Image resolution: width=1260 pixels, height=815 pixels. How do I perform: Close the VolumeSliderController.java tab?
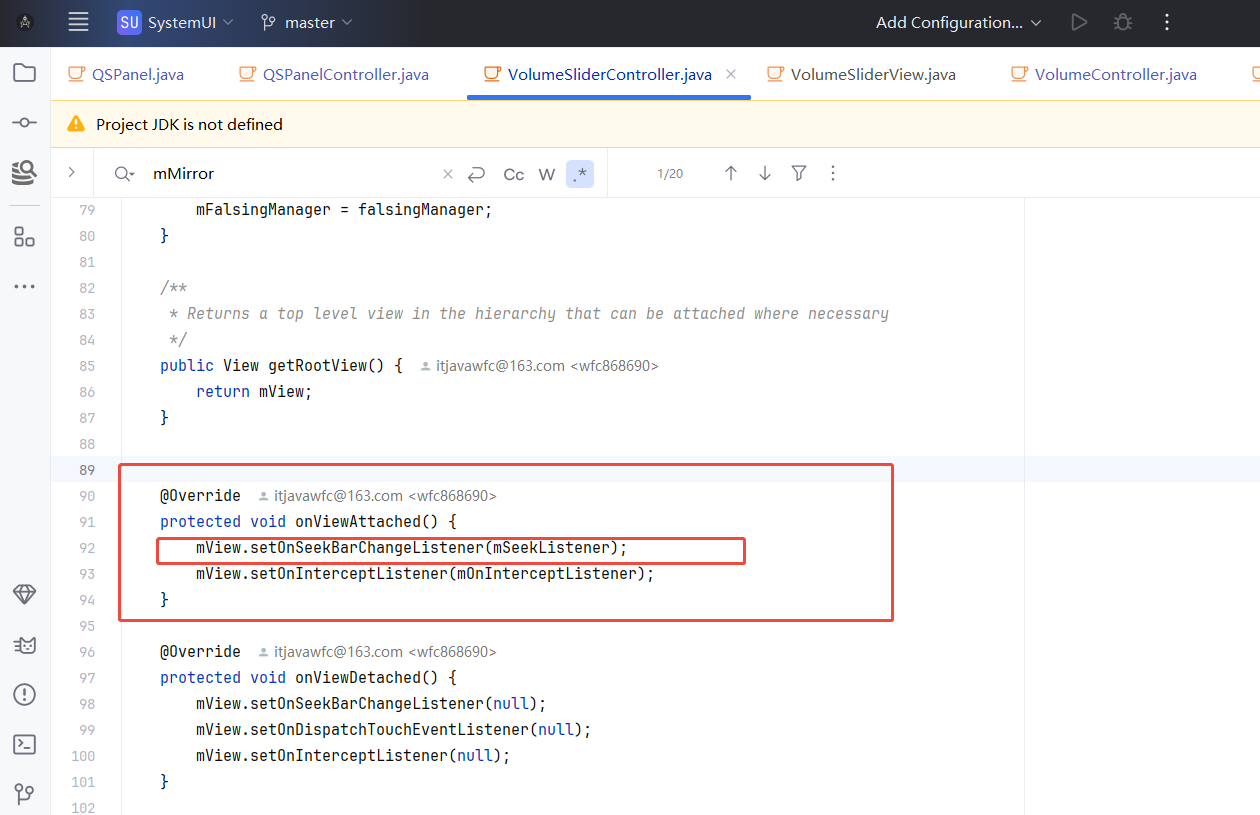[x=731, y=74]
